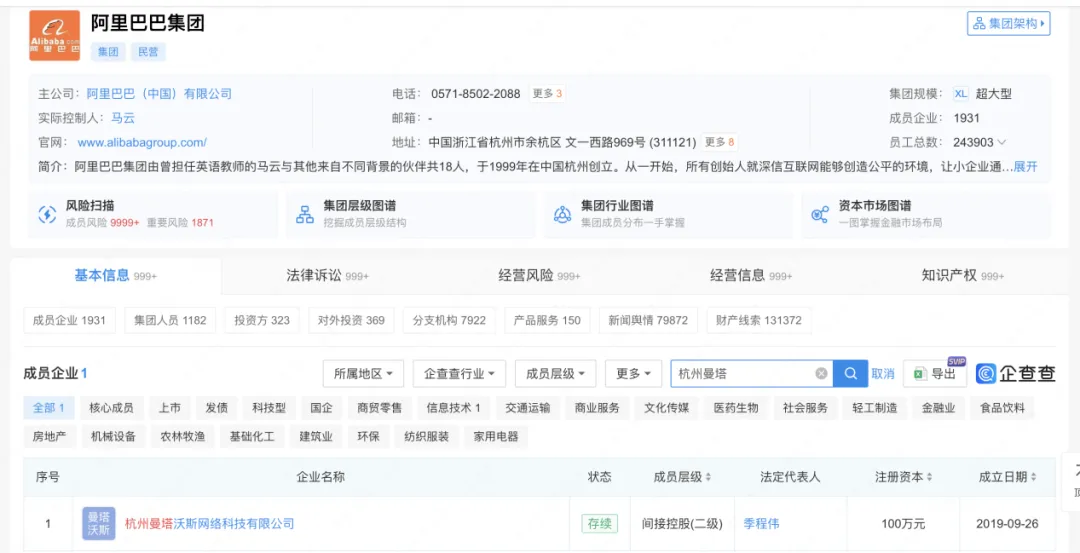The image size is (1080, 553).
Task: Open the 成员层级 filter dropdown
Action: tap(556, 373)
